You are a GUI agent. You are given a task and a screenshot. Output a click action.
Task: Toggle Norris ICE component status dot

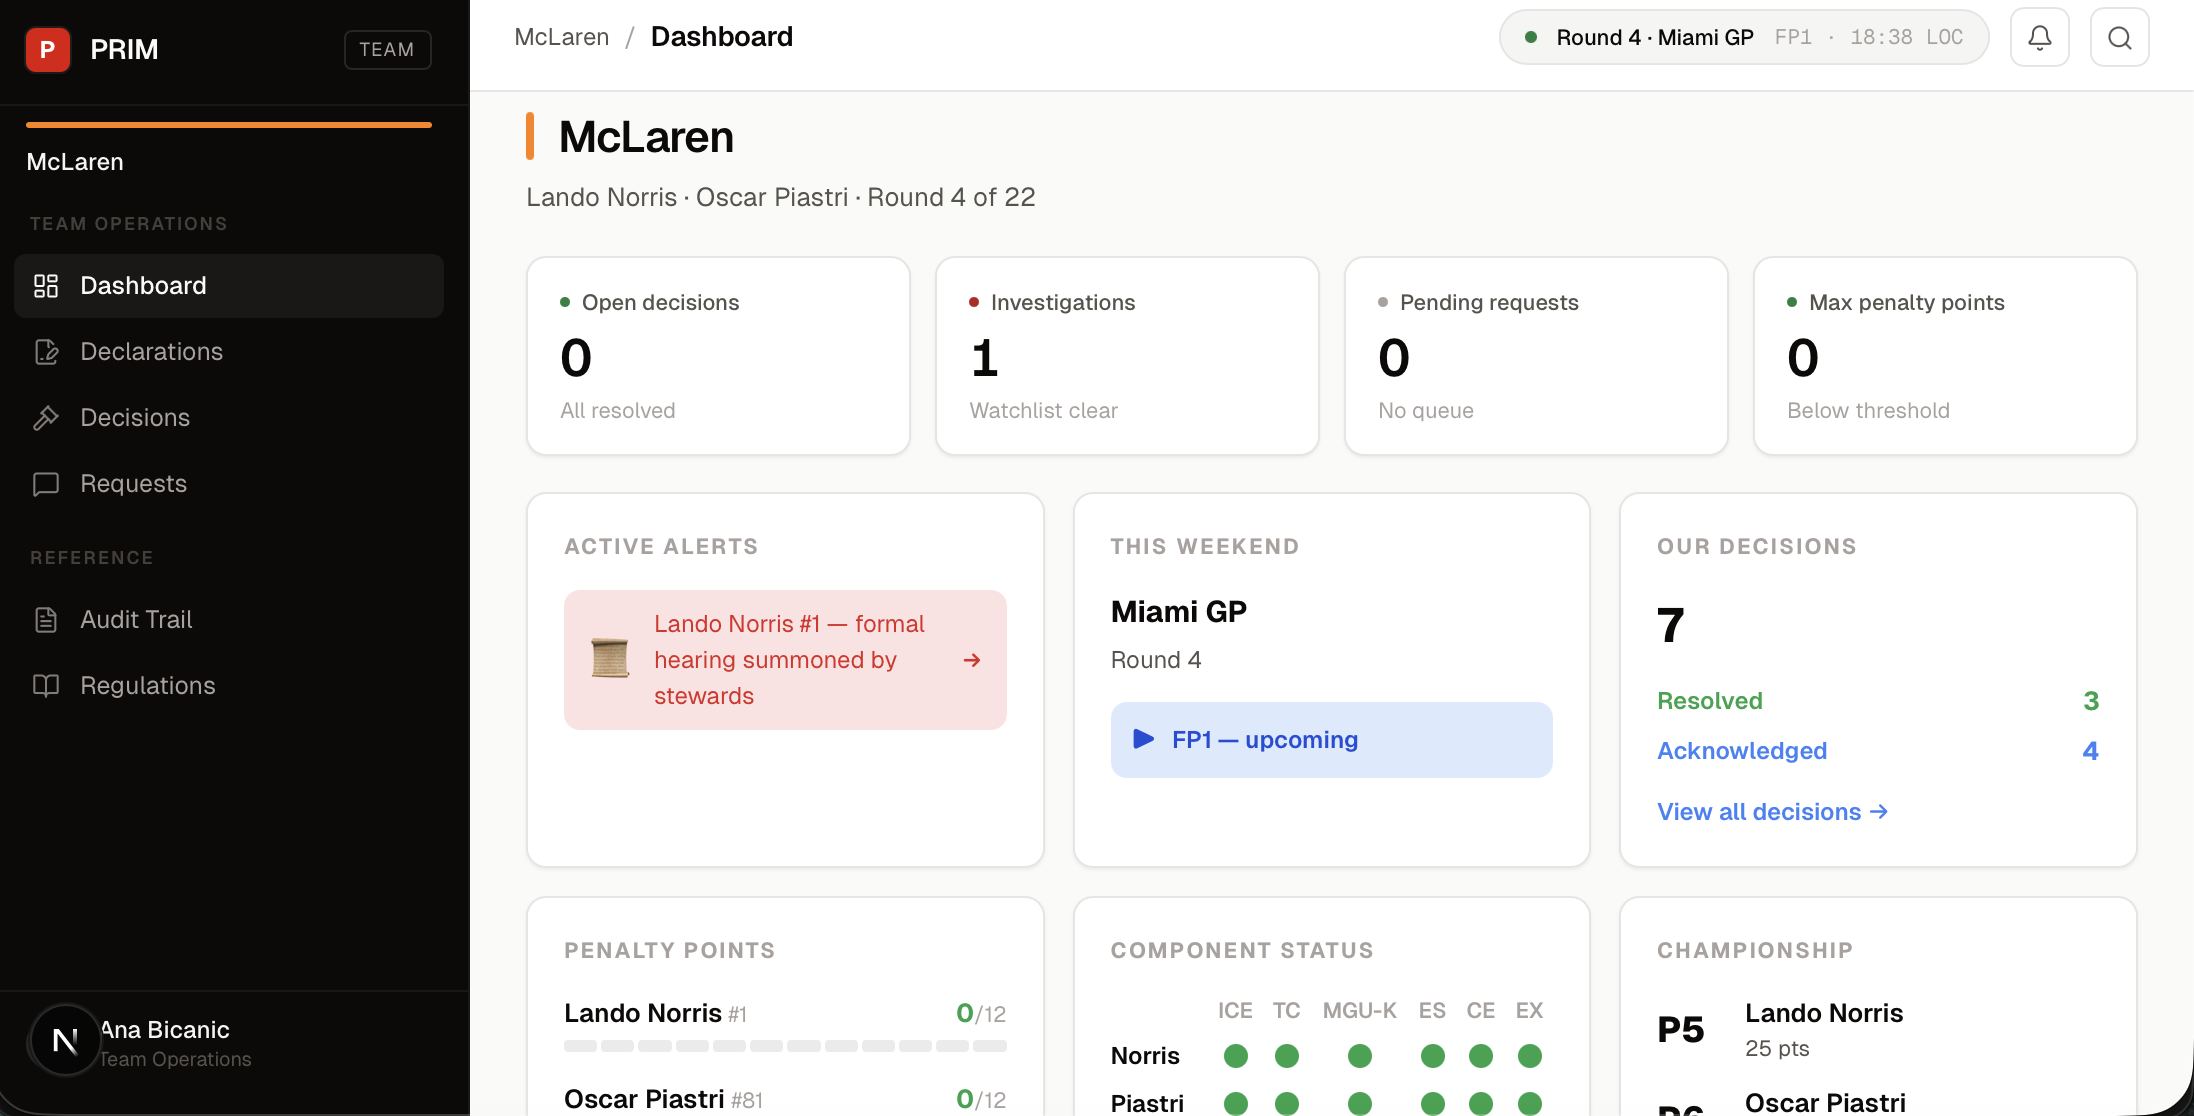1235,1055
